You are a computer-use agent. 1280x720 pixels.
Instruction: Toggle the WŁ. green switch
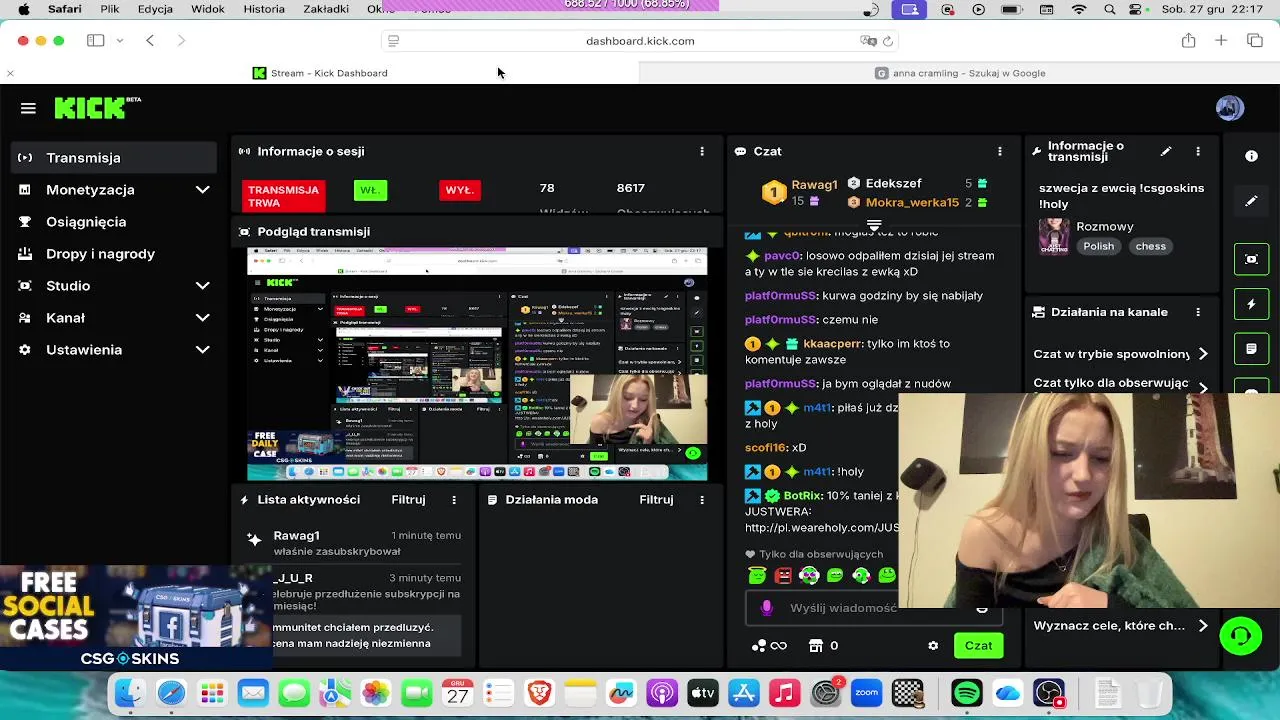point(370,190)
